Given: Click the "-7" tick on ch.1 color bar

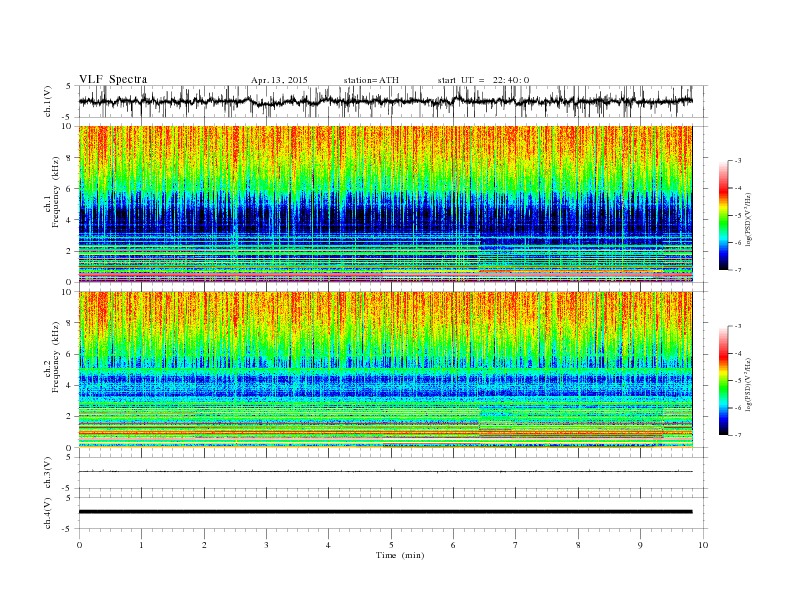Looking at the screenshot, I should click(x=737, y=270).
